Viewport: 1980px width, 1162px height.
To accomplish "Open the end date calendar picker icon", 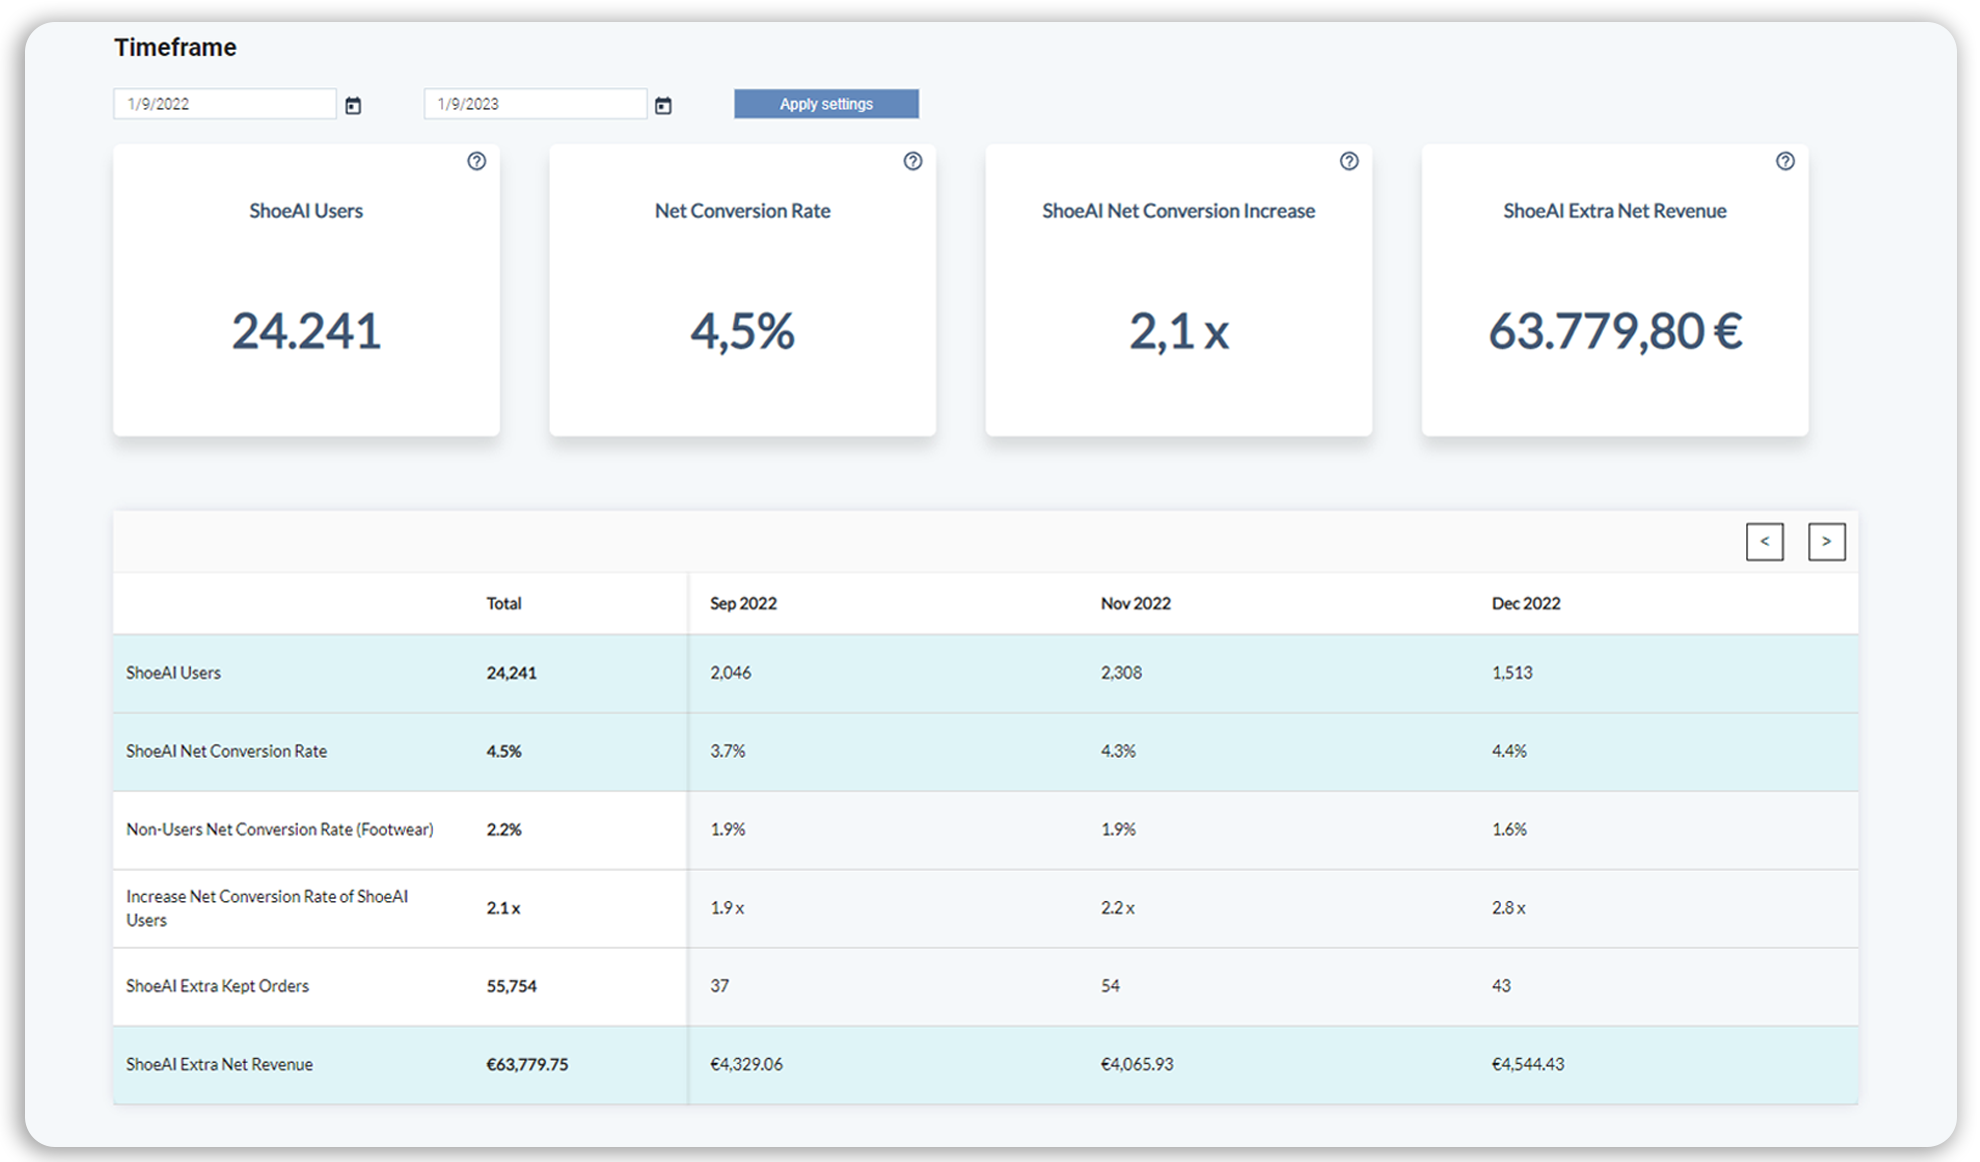I will (x=663, y=105).
